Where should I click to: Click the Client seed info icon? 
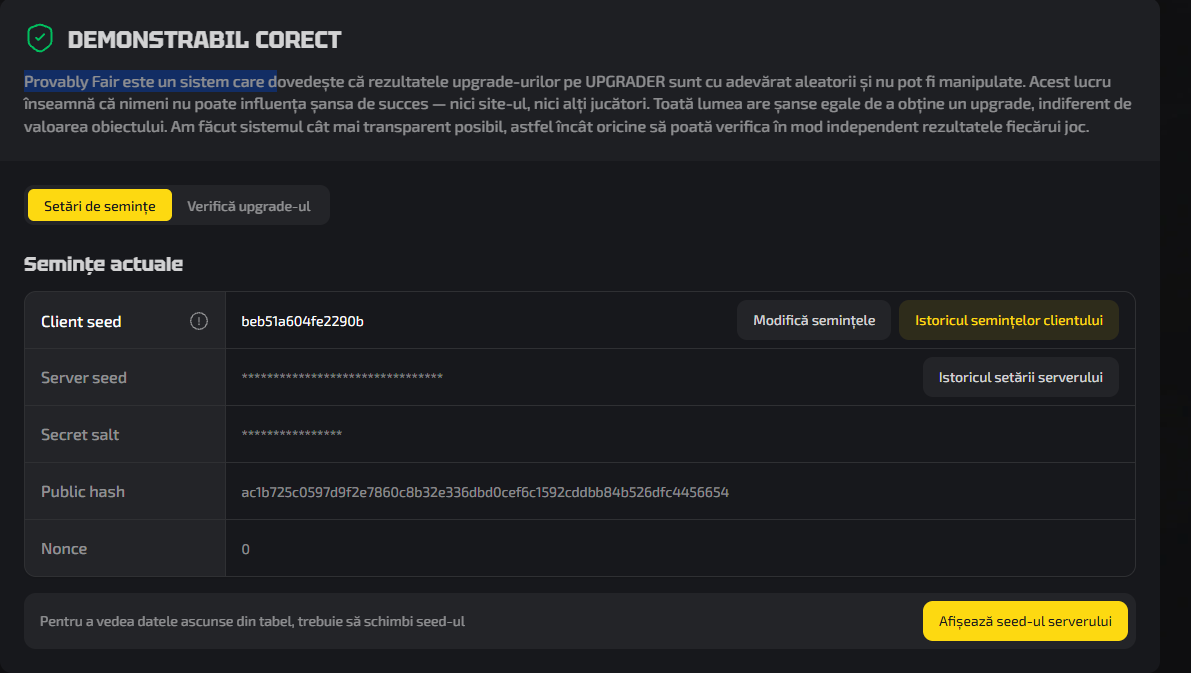pyautogui.click(x=198, y=321)
